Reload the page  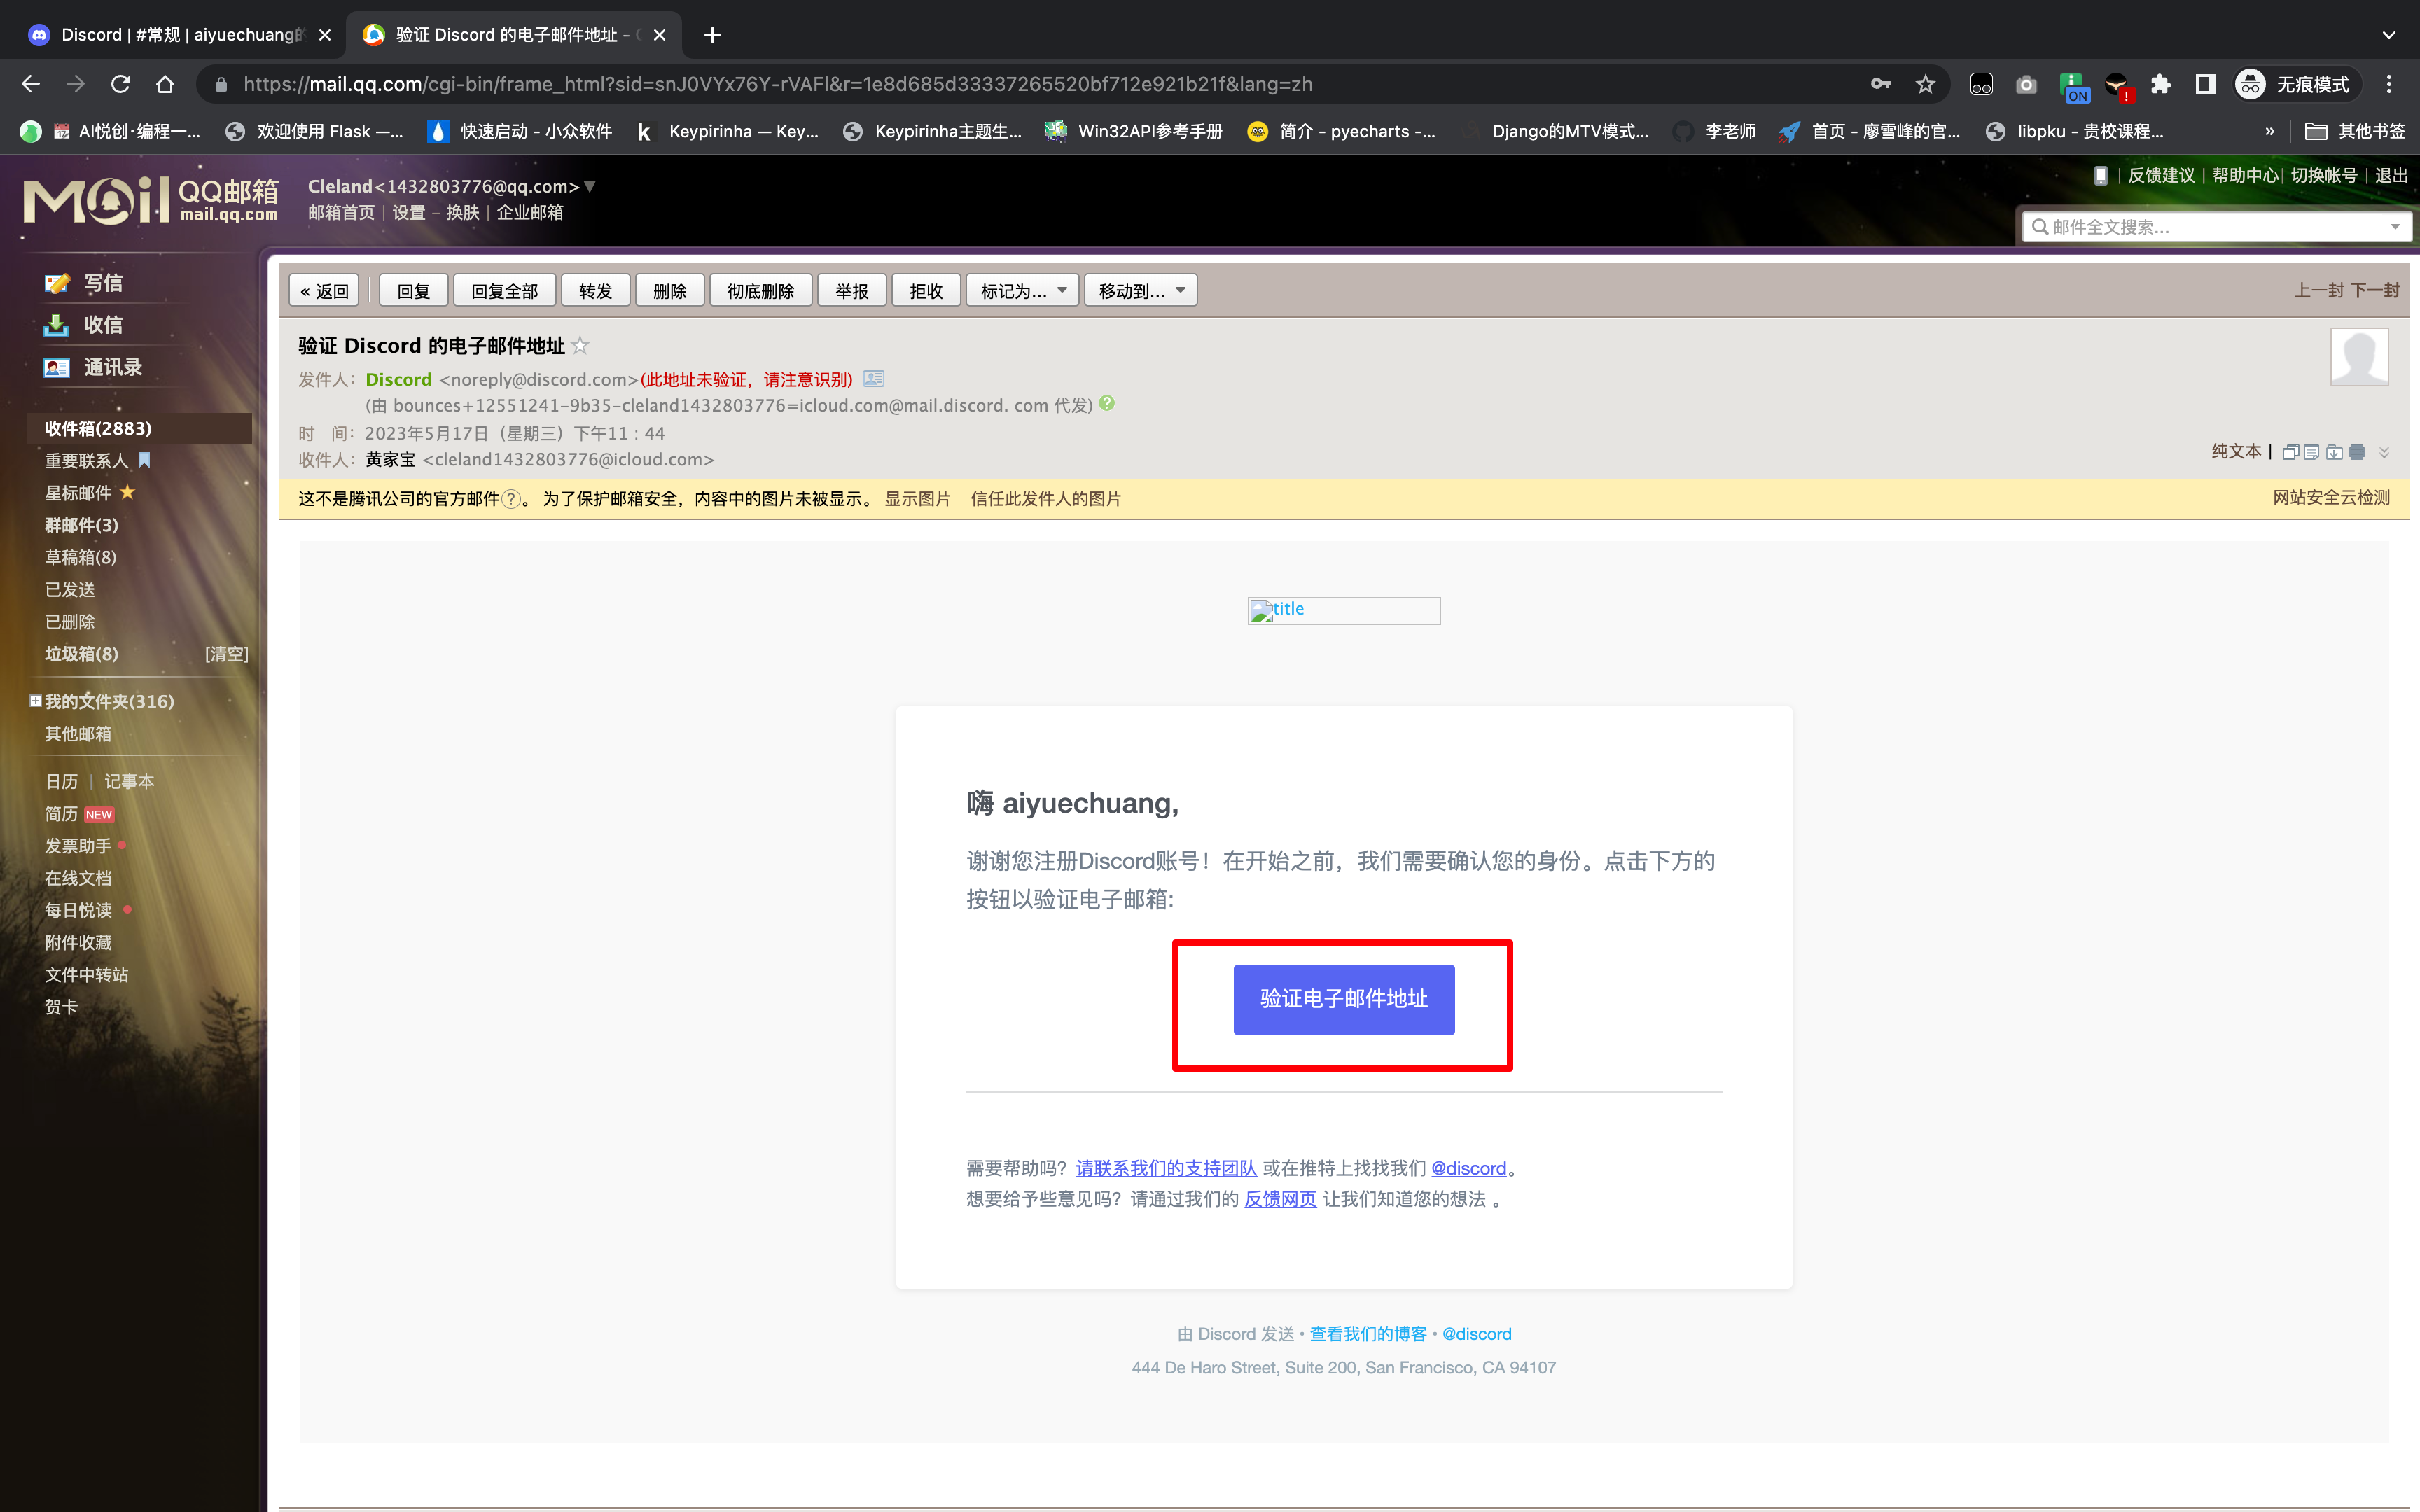(120, 84)
